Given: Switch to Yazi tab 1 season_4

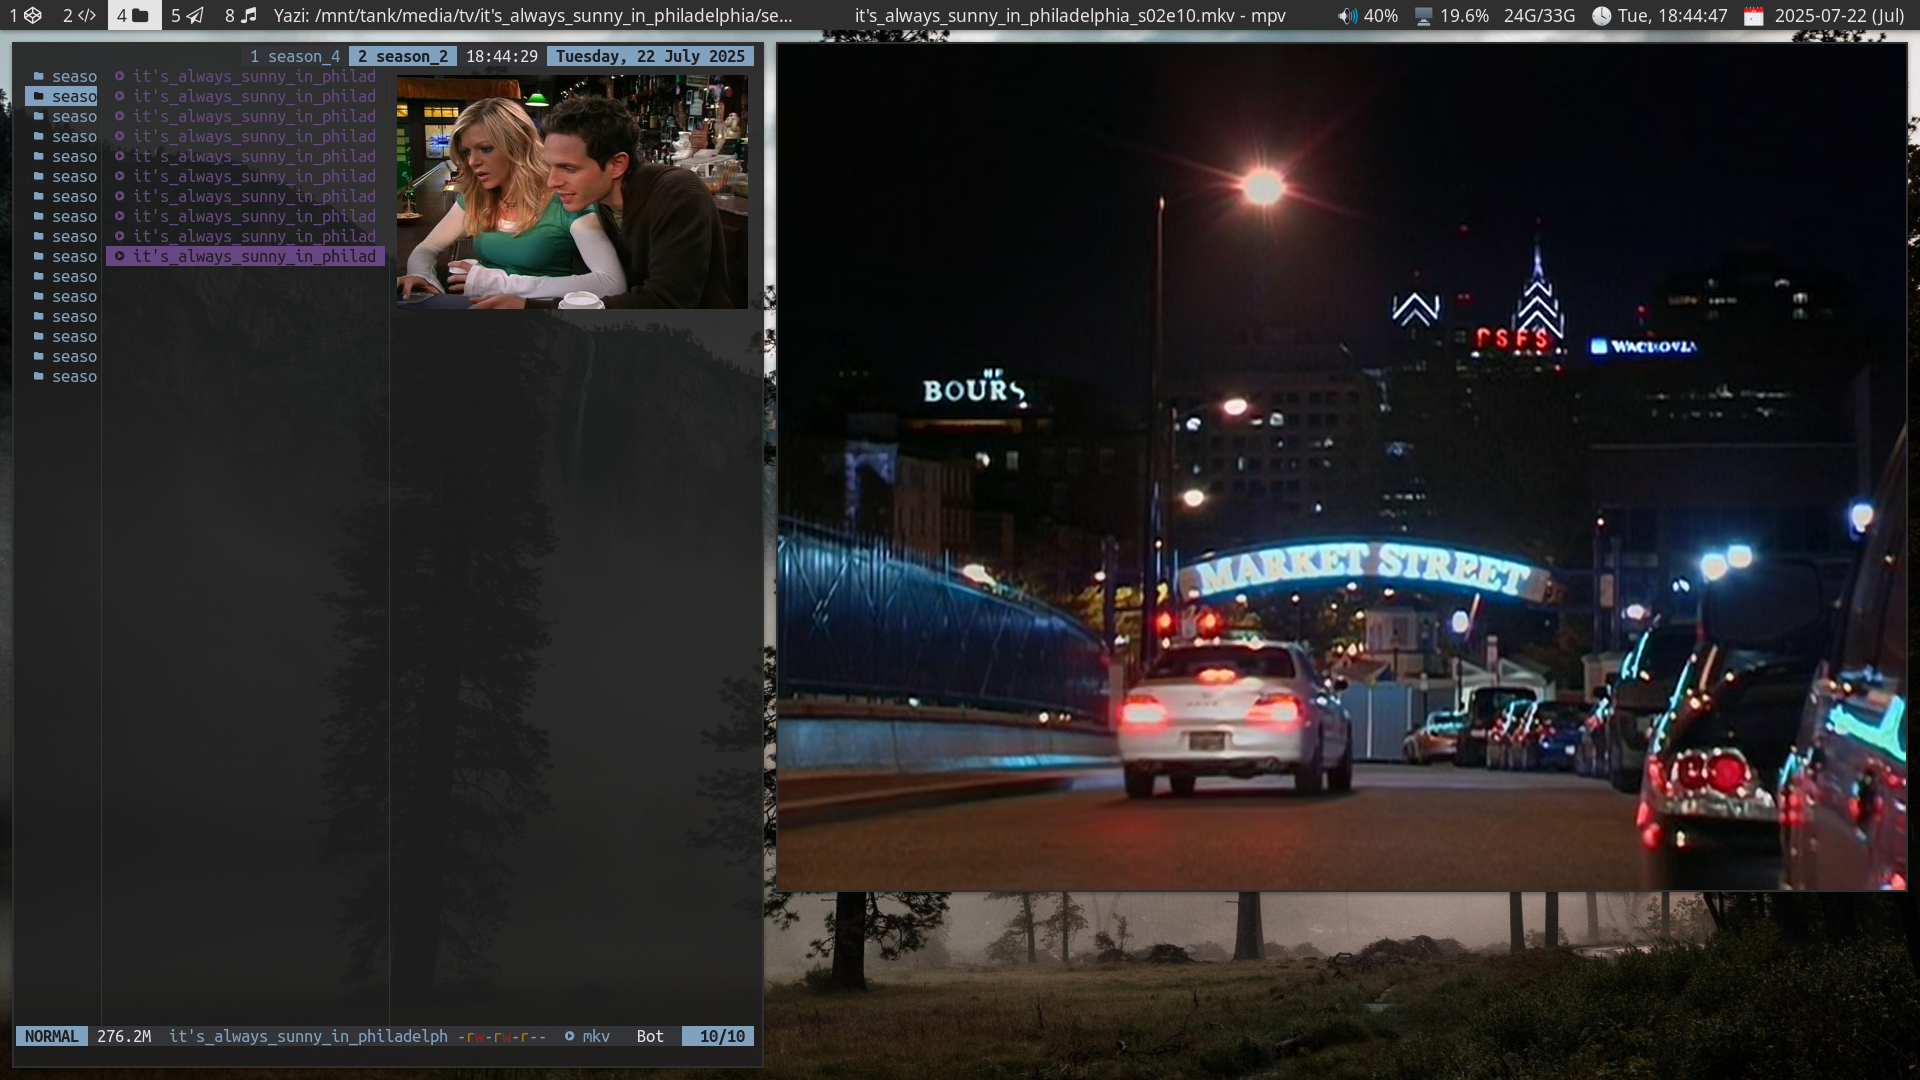Looking at the screenshot, I should click(x=295, y=56).
